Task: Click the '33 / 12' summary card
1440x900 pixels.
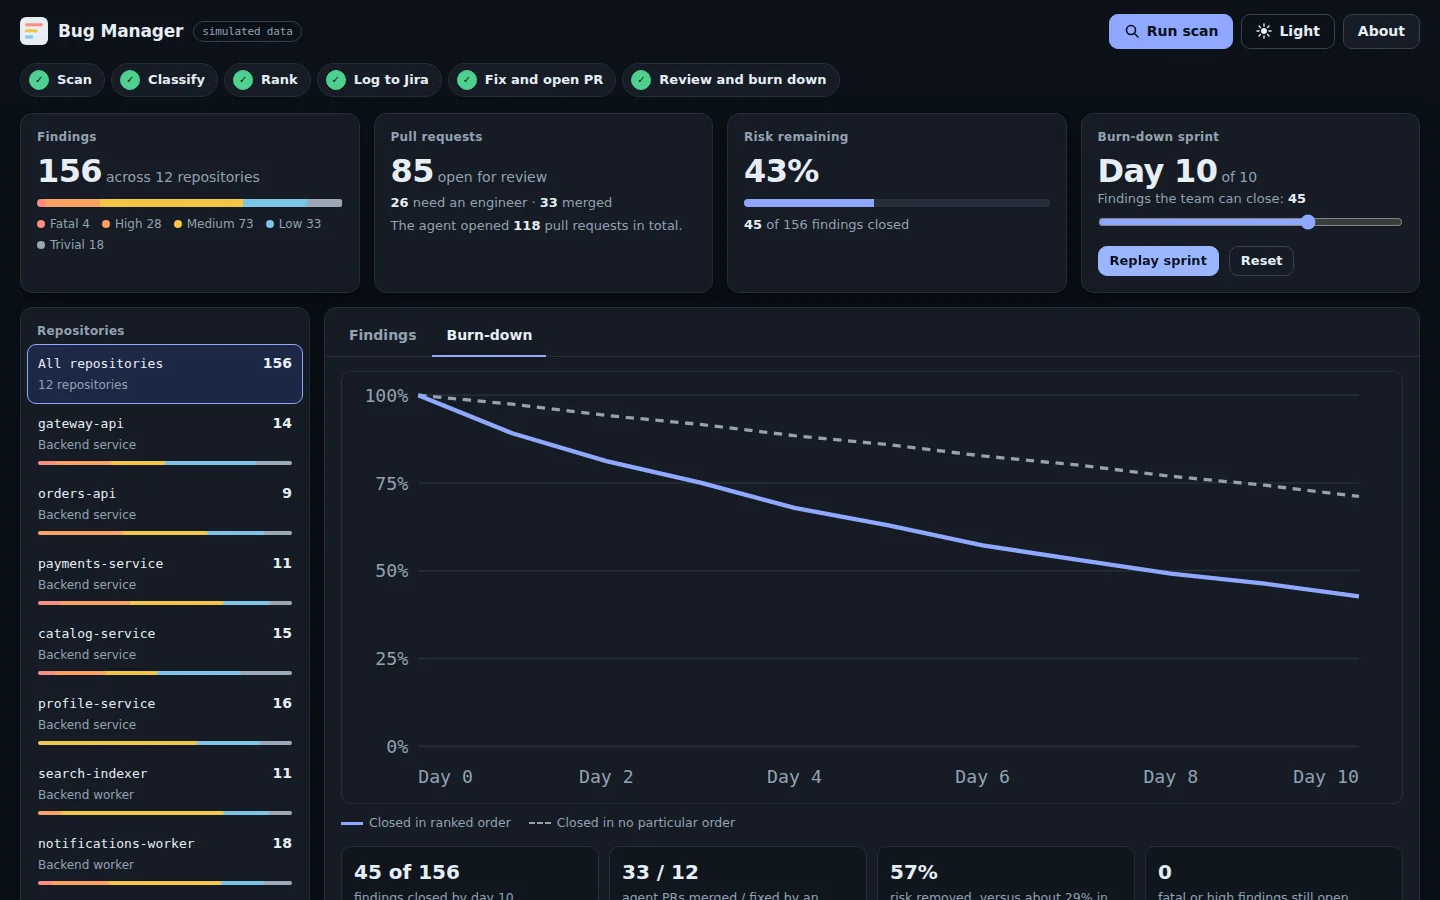Action: [738, 874]
